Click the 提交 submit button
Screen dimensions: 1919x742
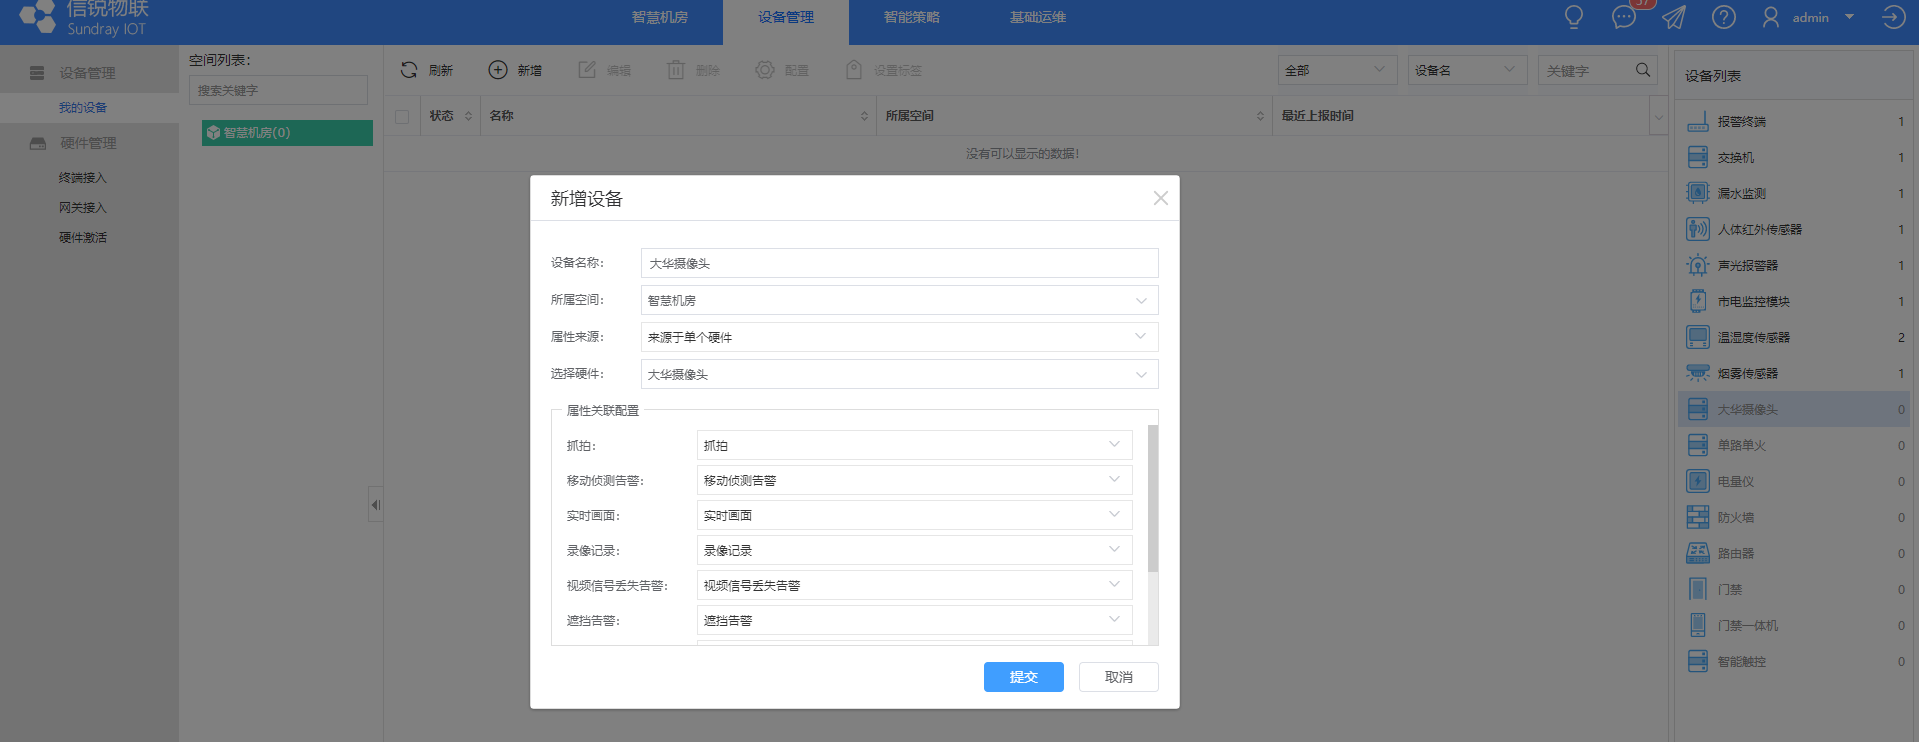[1023, 677]
